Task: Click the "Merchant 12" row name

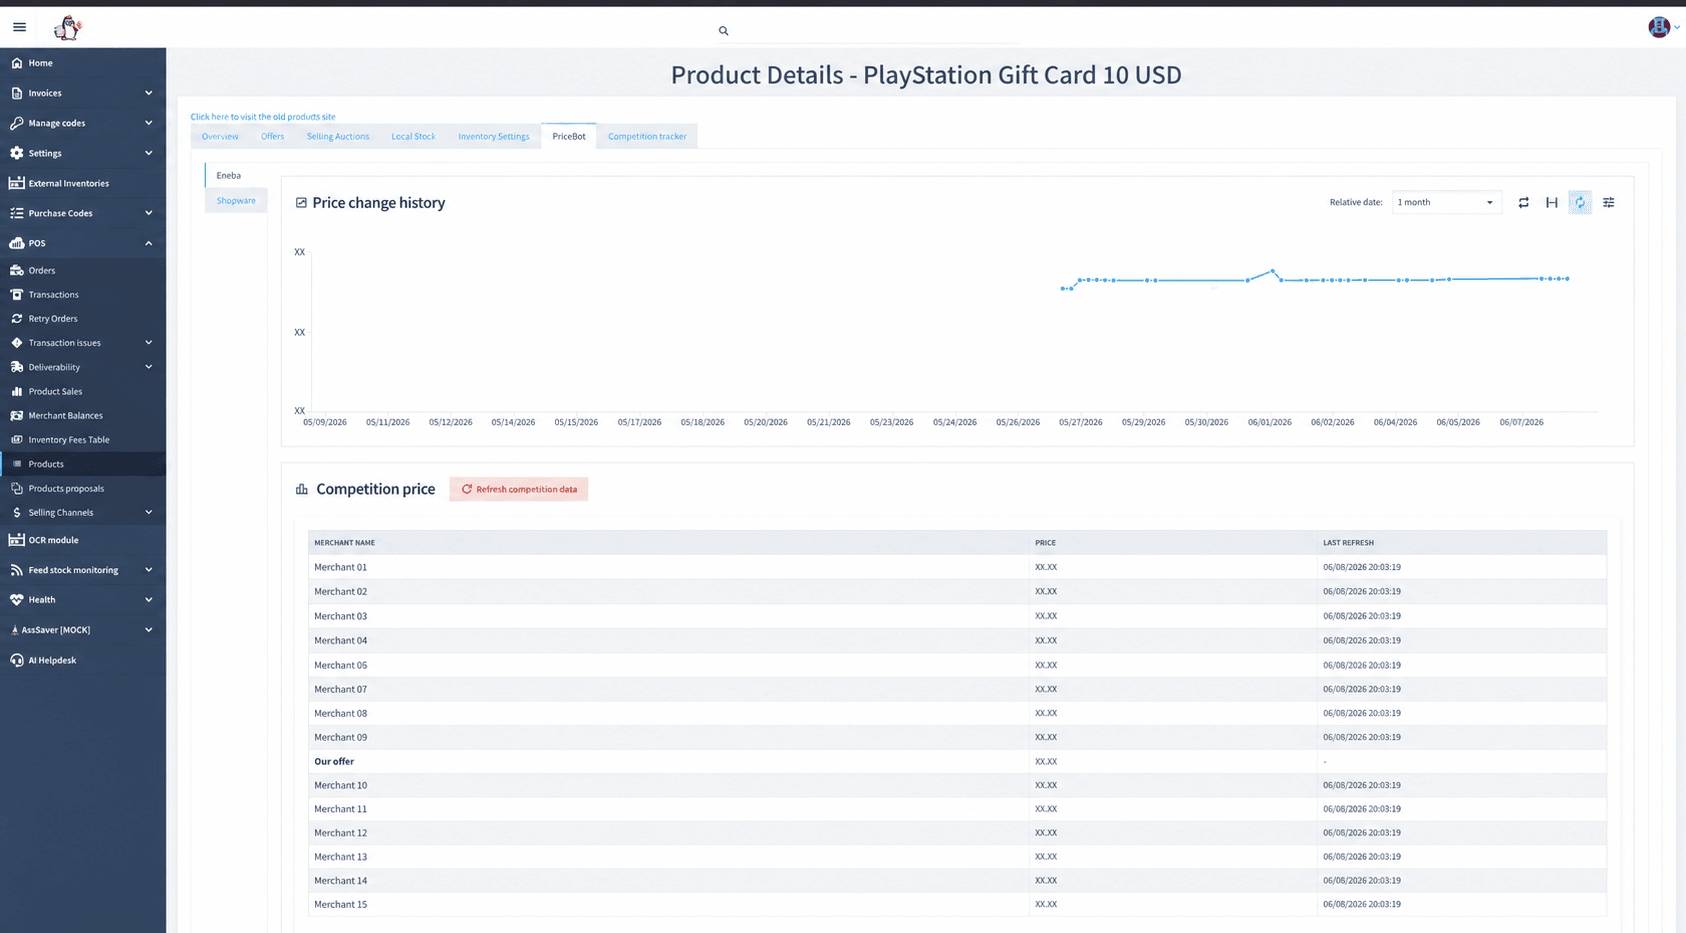Action: coord(341,833)
